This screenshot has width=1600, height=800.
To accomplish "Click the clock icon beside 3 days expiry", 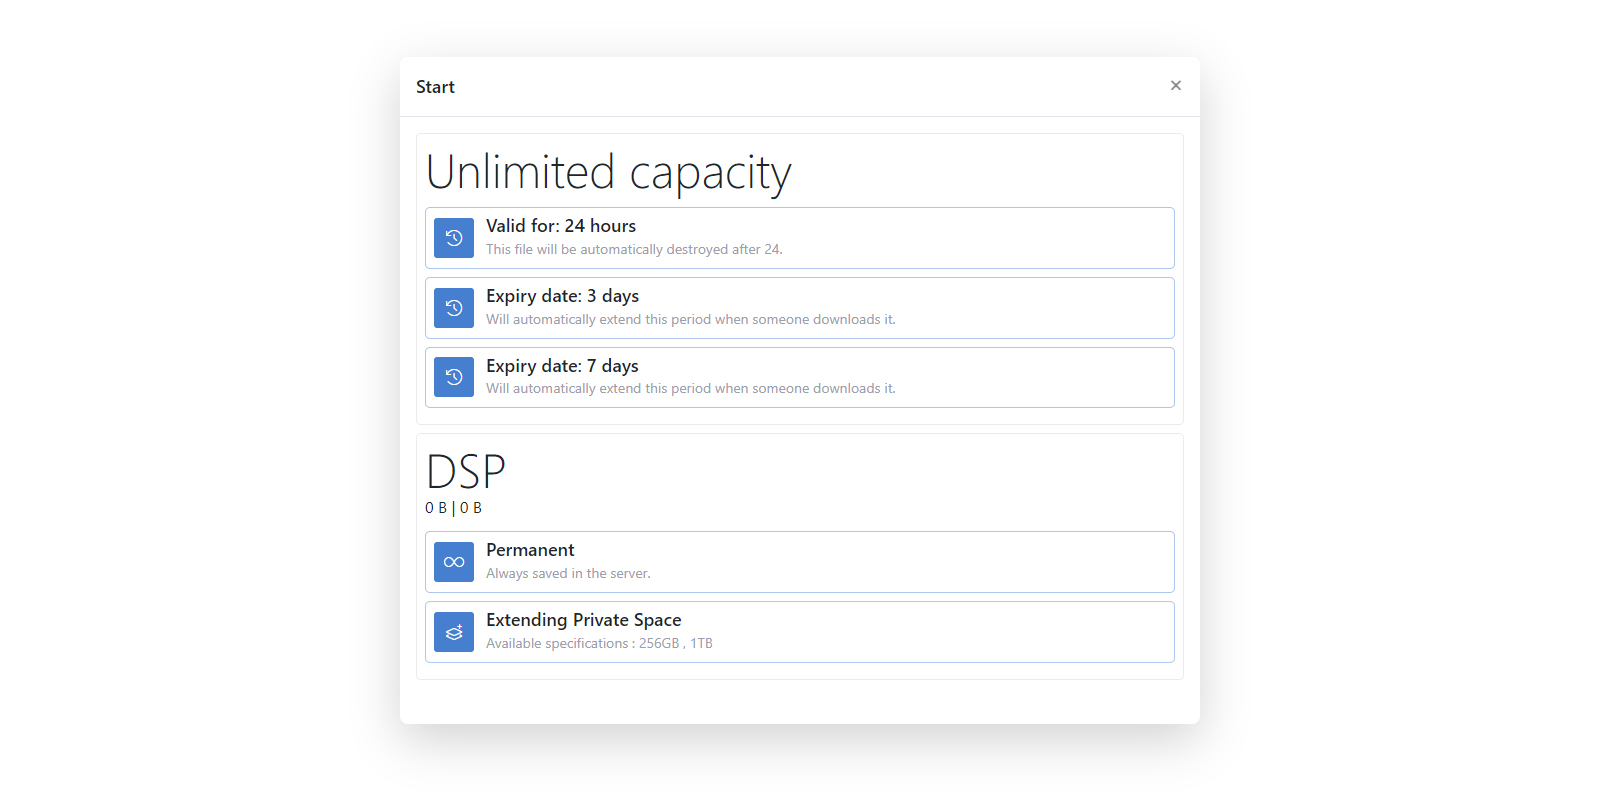I will (x=454, y=308).
